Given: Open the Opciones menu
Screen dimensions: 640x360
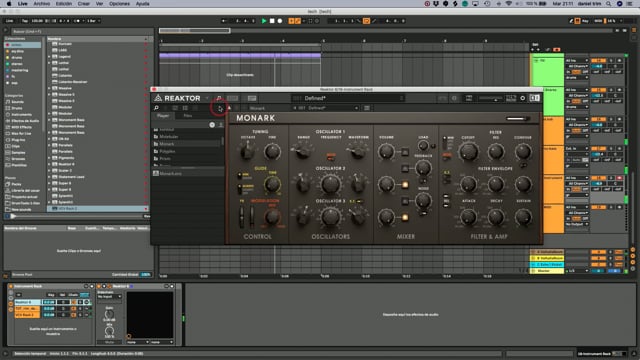Looking at the screenshot, I should point(120,4).
